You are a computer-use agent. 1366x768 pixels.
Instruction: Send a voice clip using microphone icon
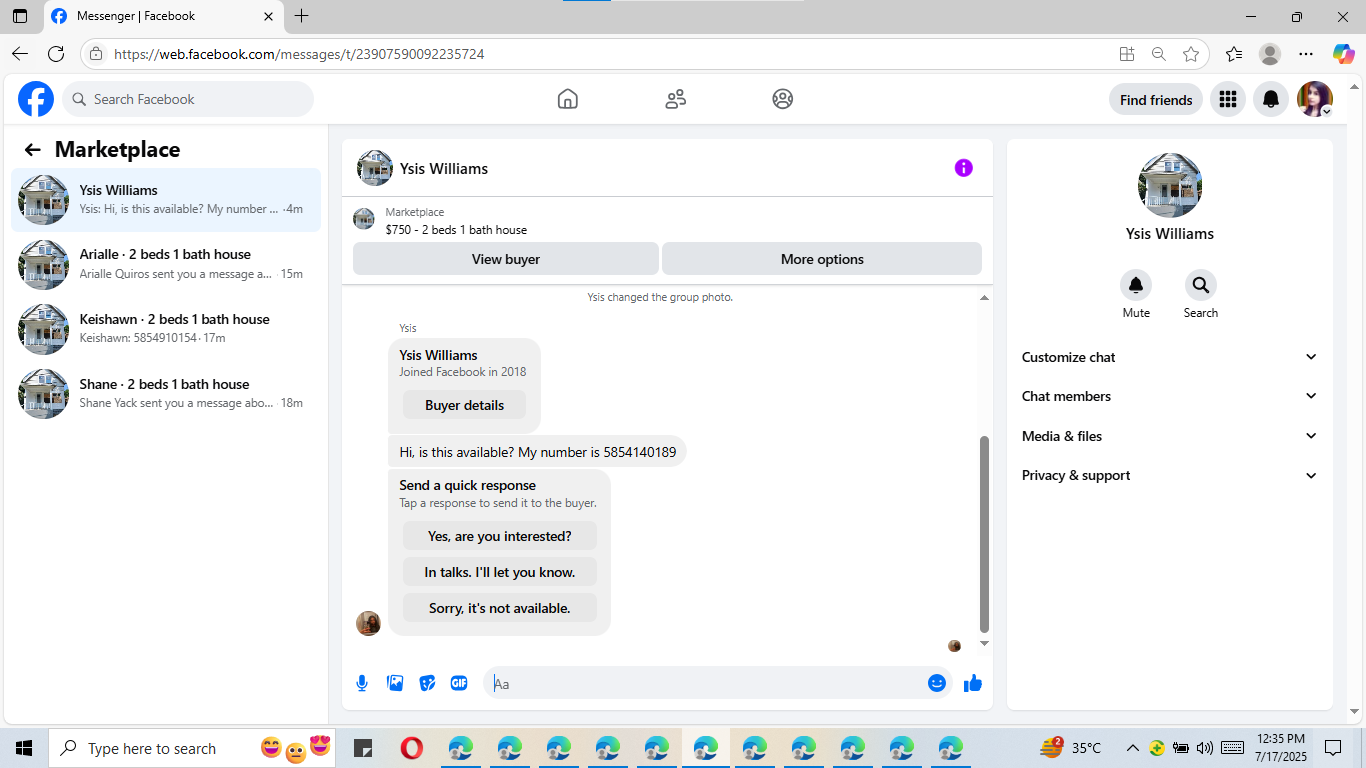click(362, 683)
